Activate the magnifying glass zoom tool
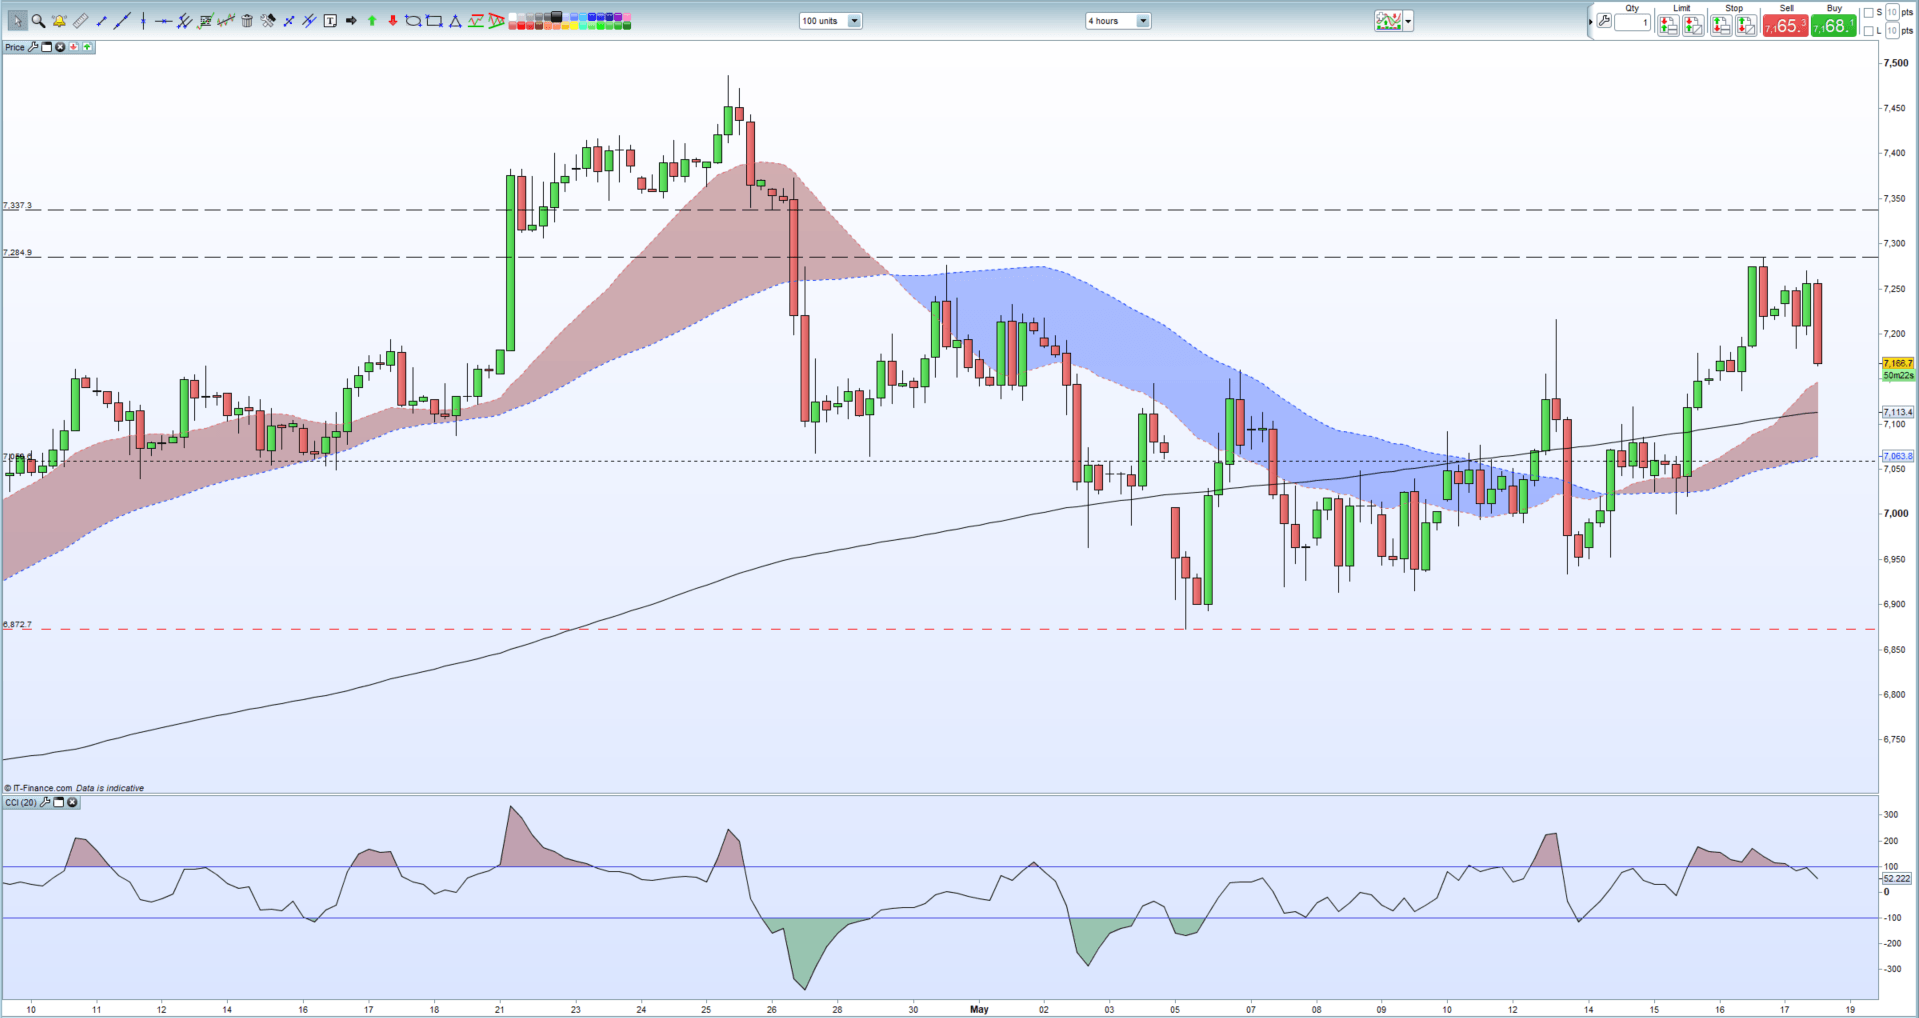The height and width of the screenshot is (1018, 1919). click(x=38, y=21)
